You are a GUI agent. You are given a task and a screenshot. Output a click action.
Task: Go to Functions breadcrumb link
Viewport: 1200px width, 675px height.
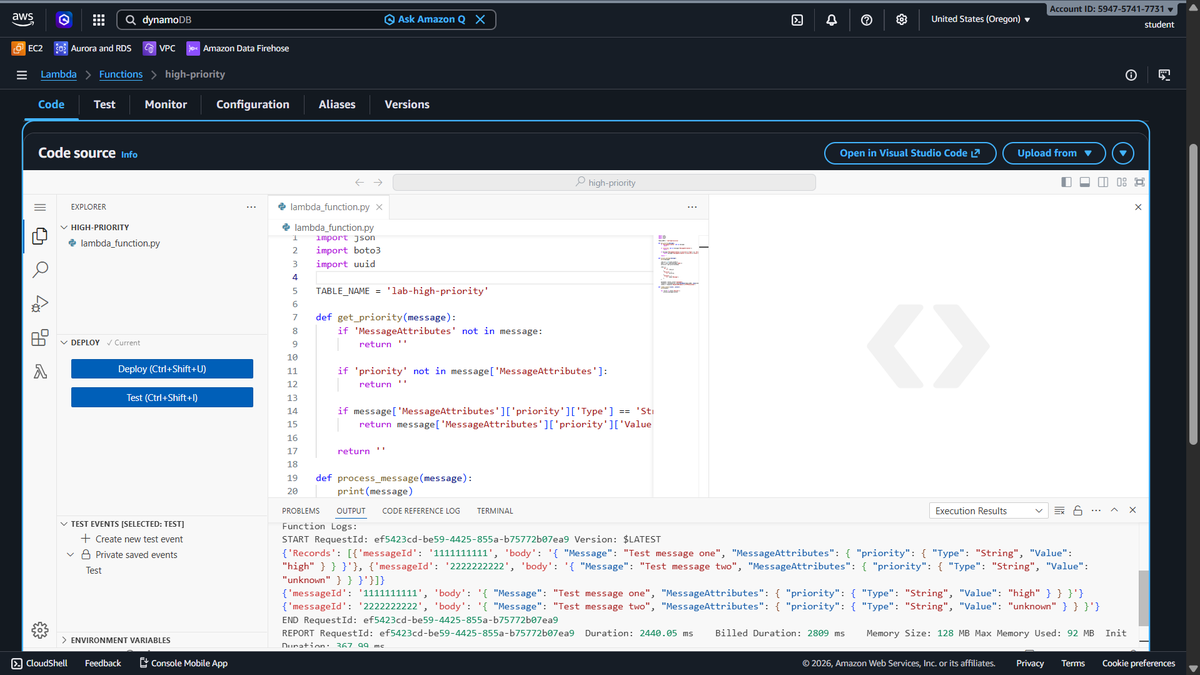tap(121, 74)
